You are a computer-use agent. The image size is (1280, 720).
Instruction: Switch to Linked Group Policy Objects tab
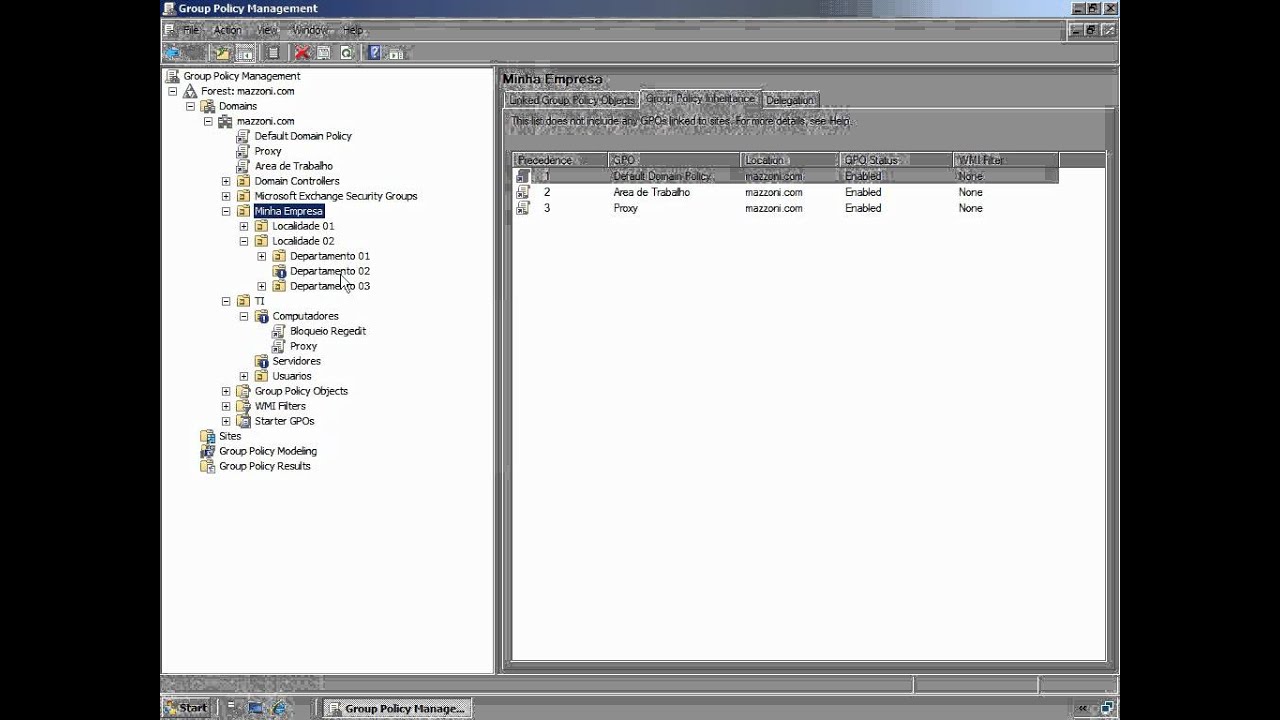pyautogui.click(x=571, y=100)
